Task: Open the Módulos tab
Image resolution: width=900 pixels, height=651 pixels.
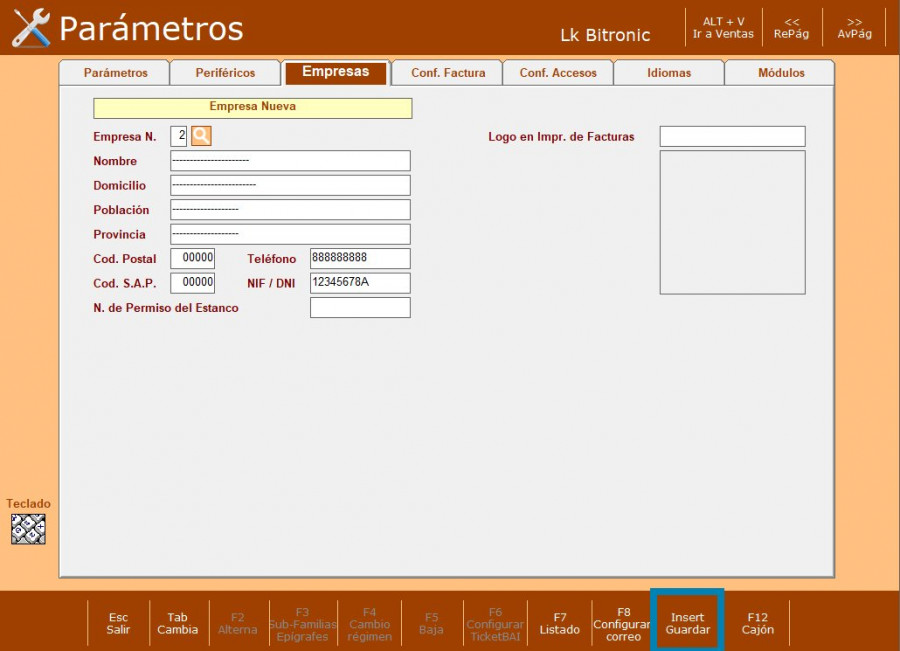Action: pos(780,73)
